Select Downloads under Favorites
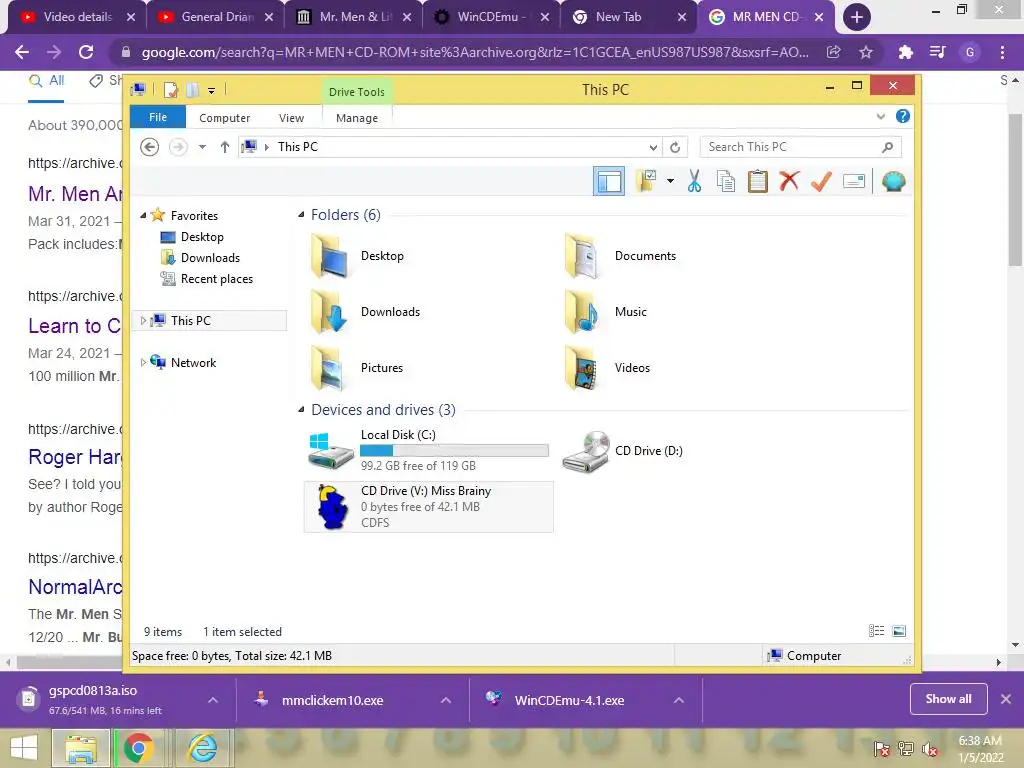 (210, 258)
